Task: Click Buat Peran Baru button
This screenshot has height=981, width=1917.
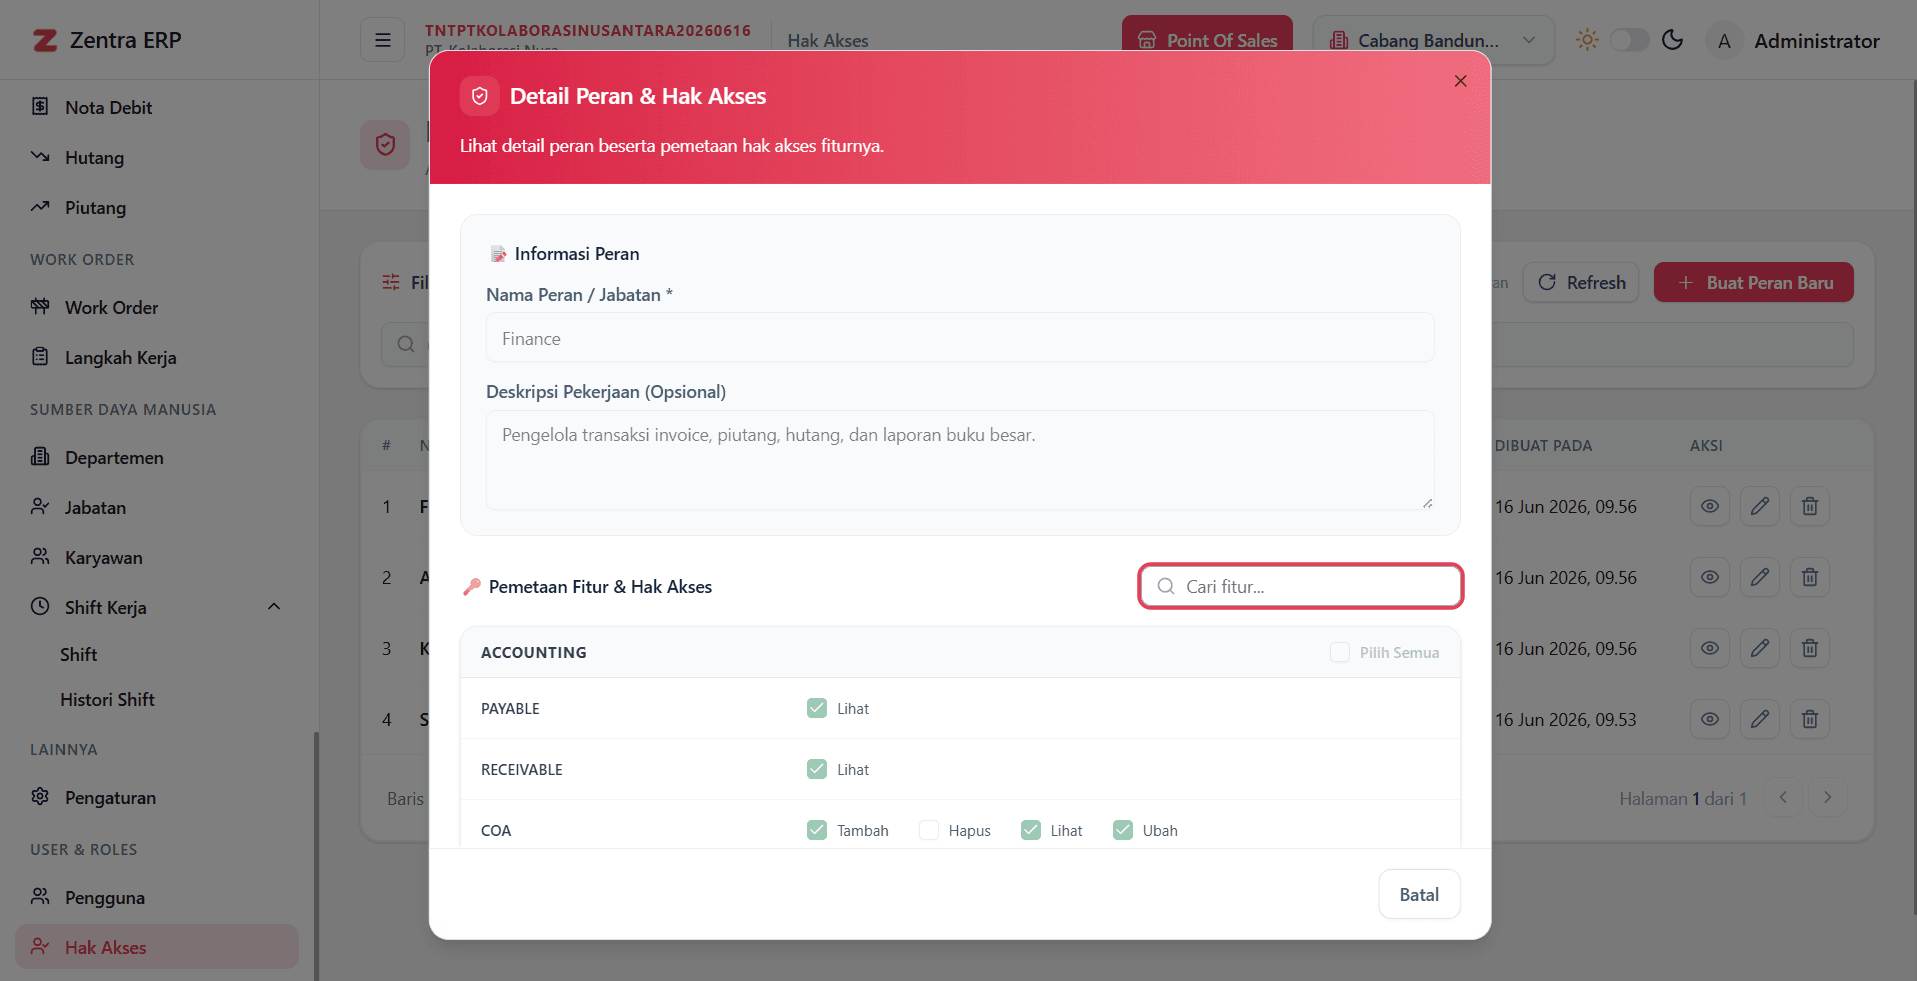Action: [1754, 282]
